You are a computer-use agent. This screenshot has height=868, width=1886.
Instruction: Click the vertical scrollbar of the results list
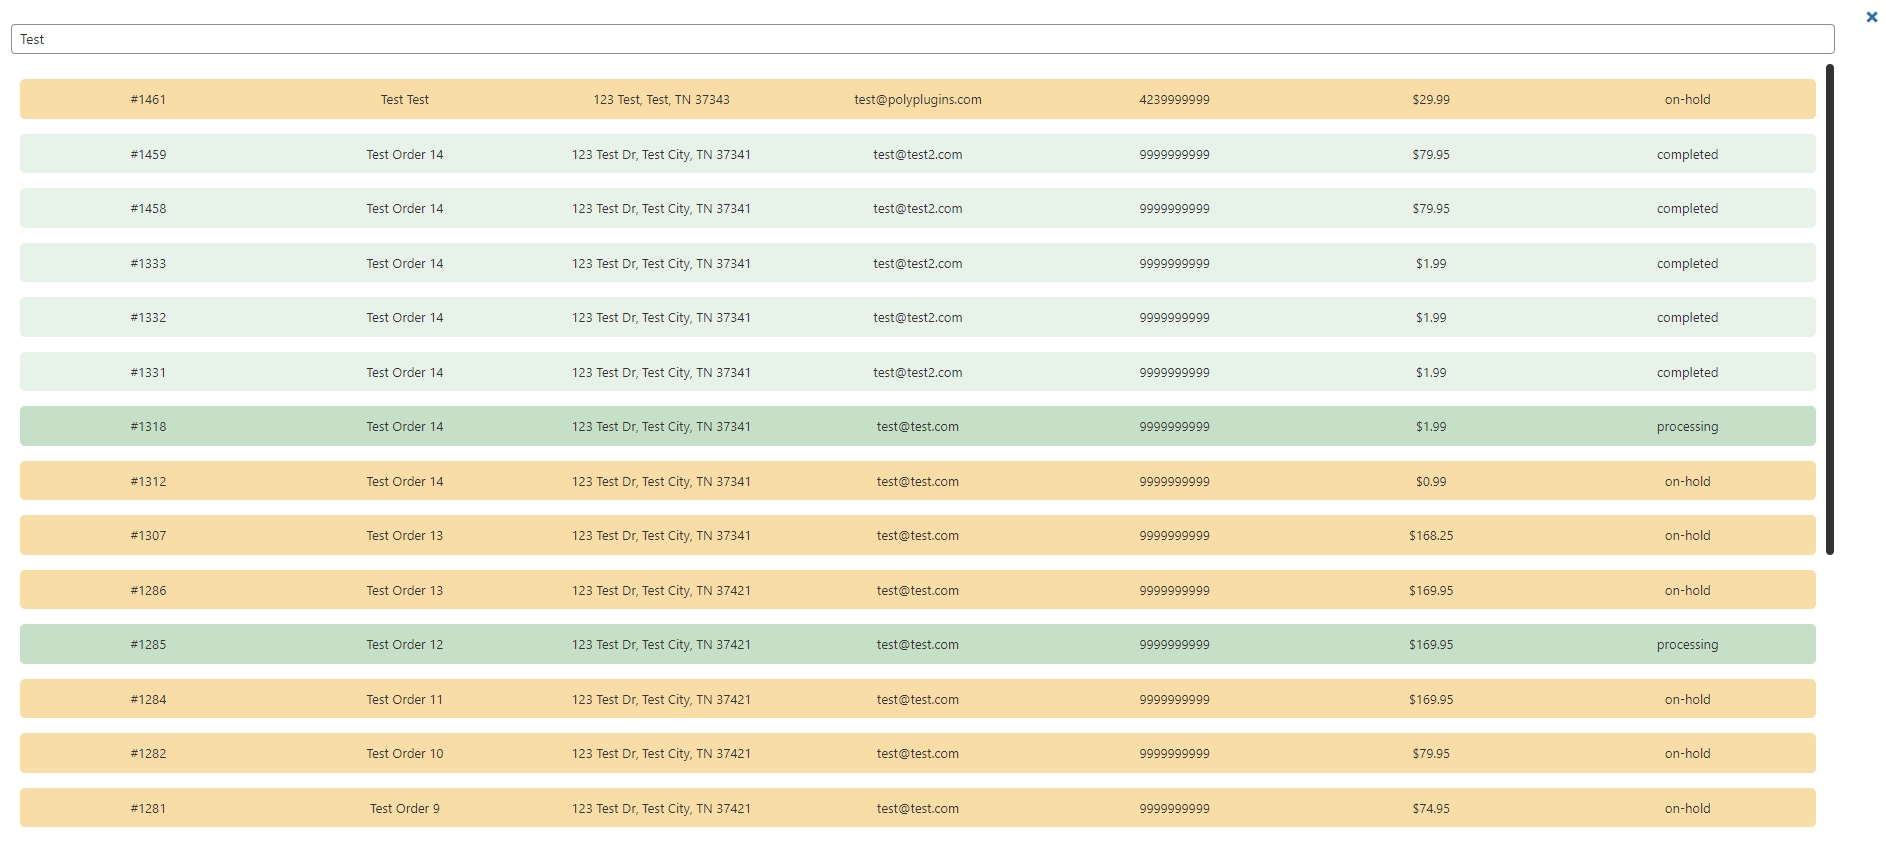(x=1829, y=309)
